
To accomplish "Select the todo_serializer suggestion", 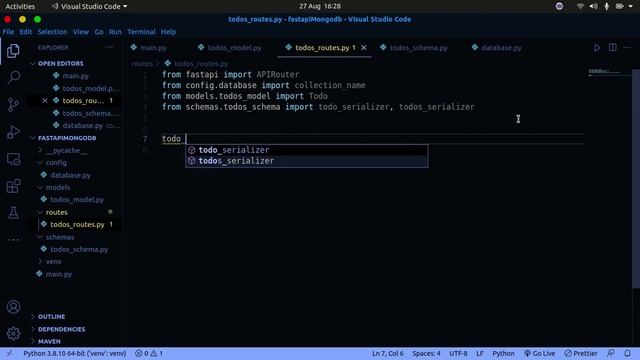I will tap(307, 150).
